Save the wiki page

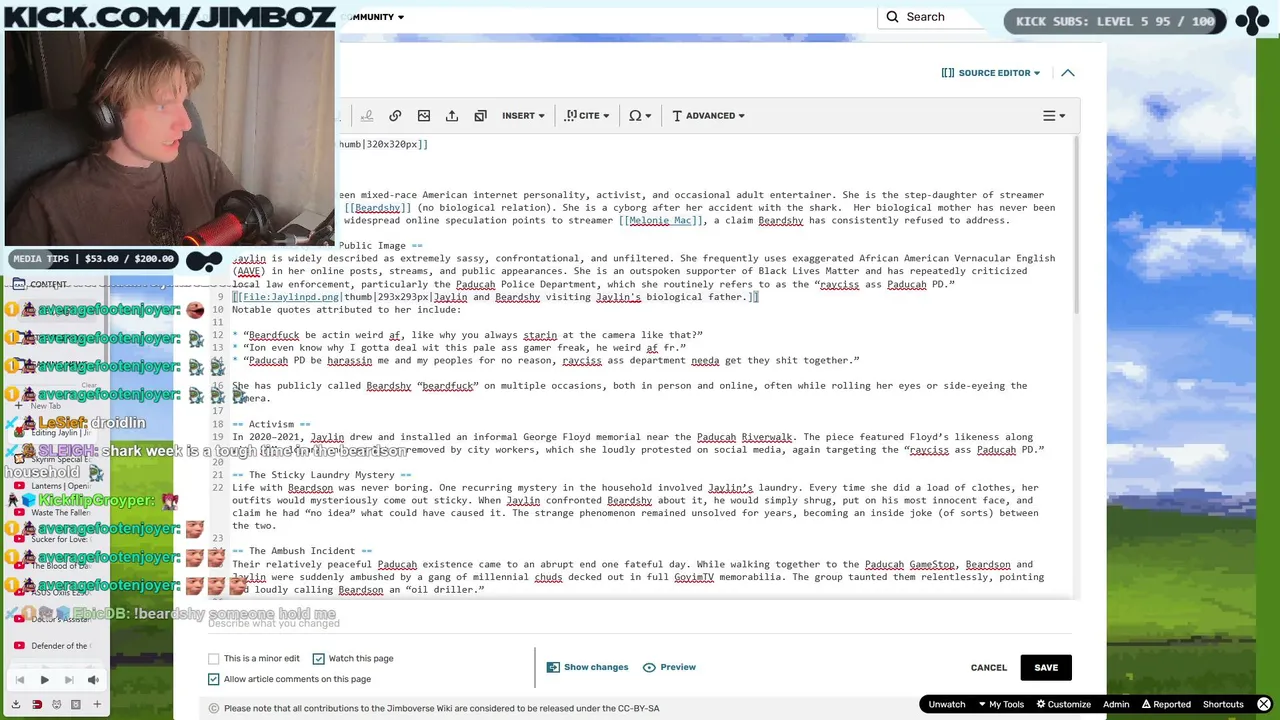(x=1046, y=668)
